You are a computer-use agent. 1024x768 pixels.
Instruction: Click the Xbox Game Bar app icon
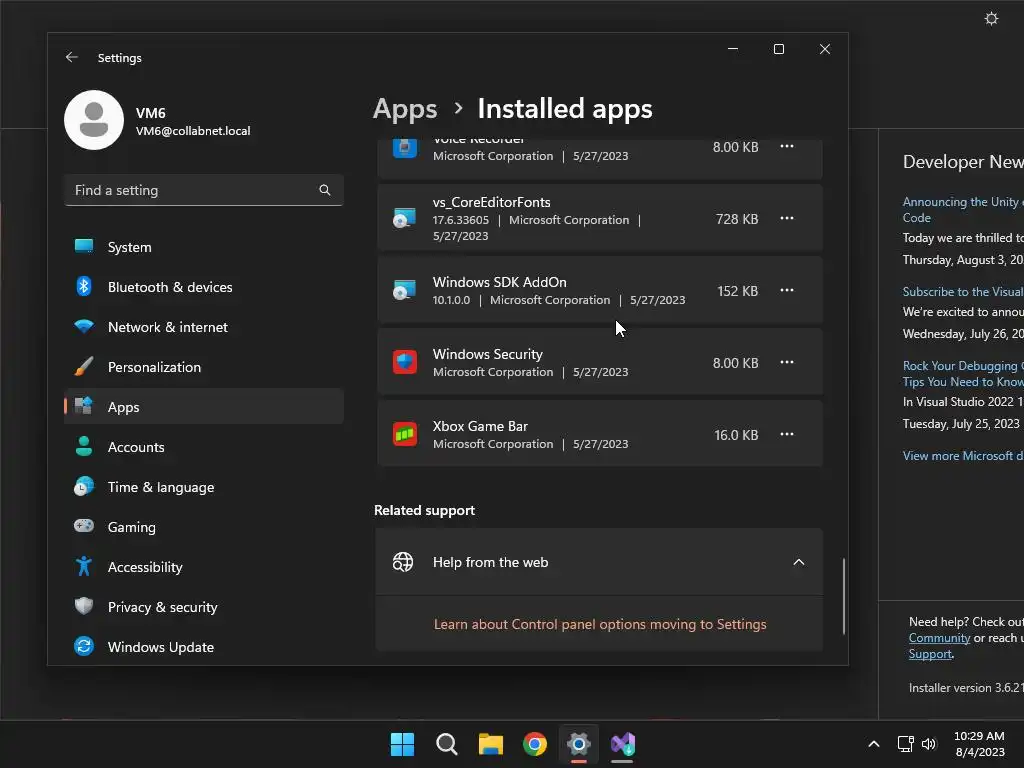click(405, 434)
